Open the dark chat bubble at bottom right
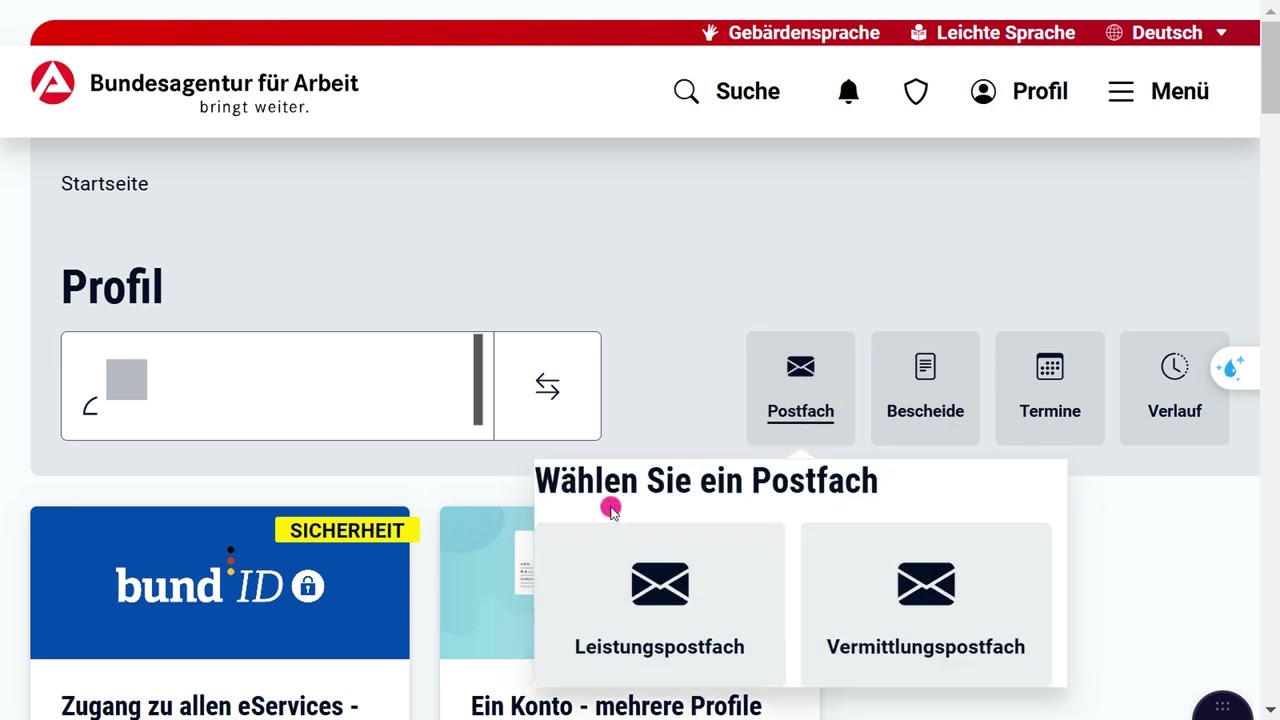Image resolution: width=1280 pixels, height=720 pixels. (1222, 705)
